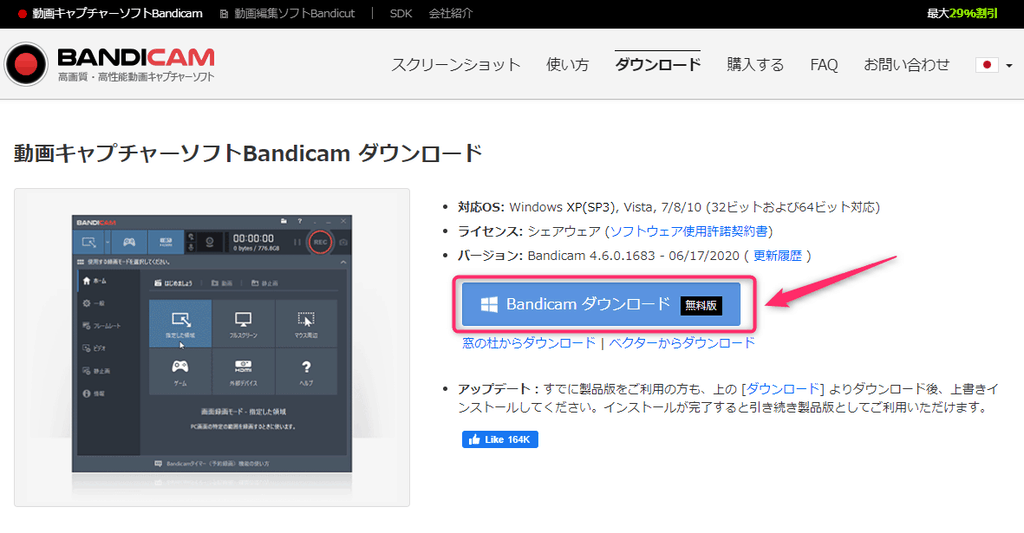This screenshot has width=1024, height=533.
Task: Choose the ヘルプ tile in preview
Action: tap(306, 371)
